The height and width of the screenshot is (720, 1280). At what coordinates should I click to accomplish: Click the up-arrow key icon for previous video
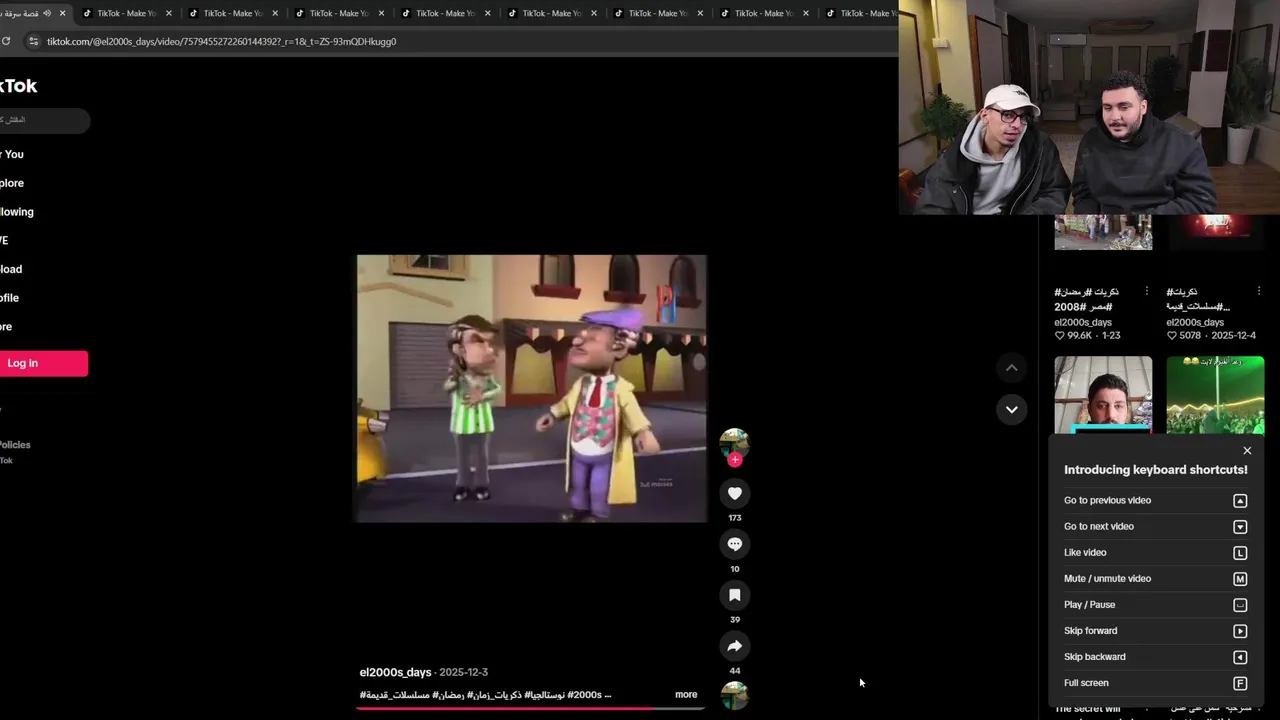1240,501
